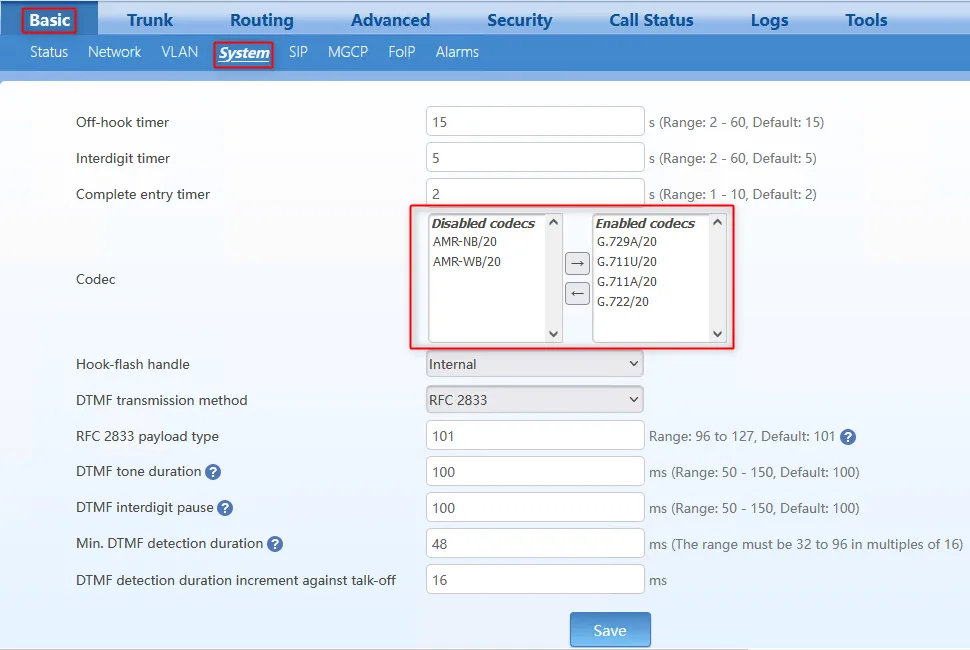Click Enabled codecs list scroll-down arrow
The width and height of the screenshot is (970, 650).
718,334
